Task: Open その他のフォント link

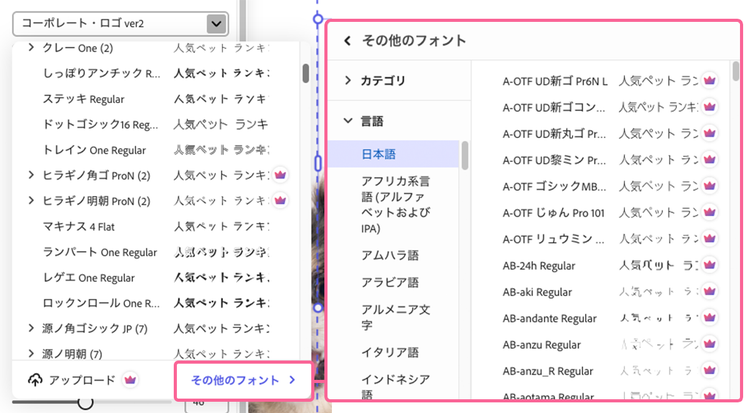Action: [243, 380]
